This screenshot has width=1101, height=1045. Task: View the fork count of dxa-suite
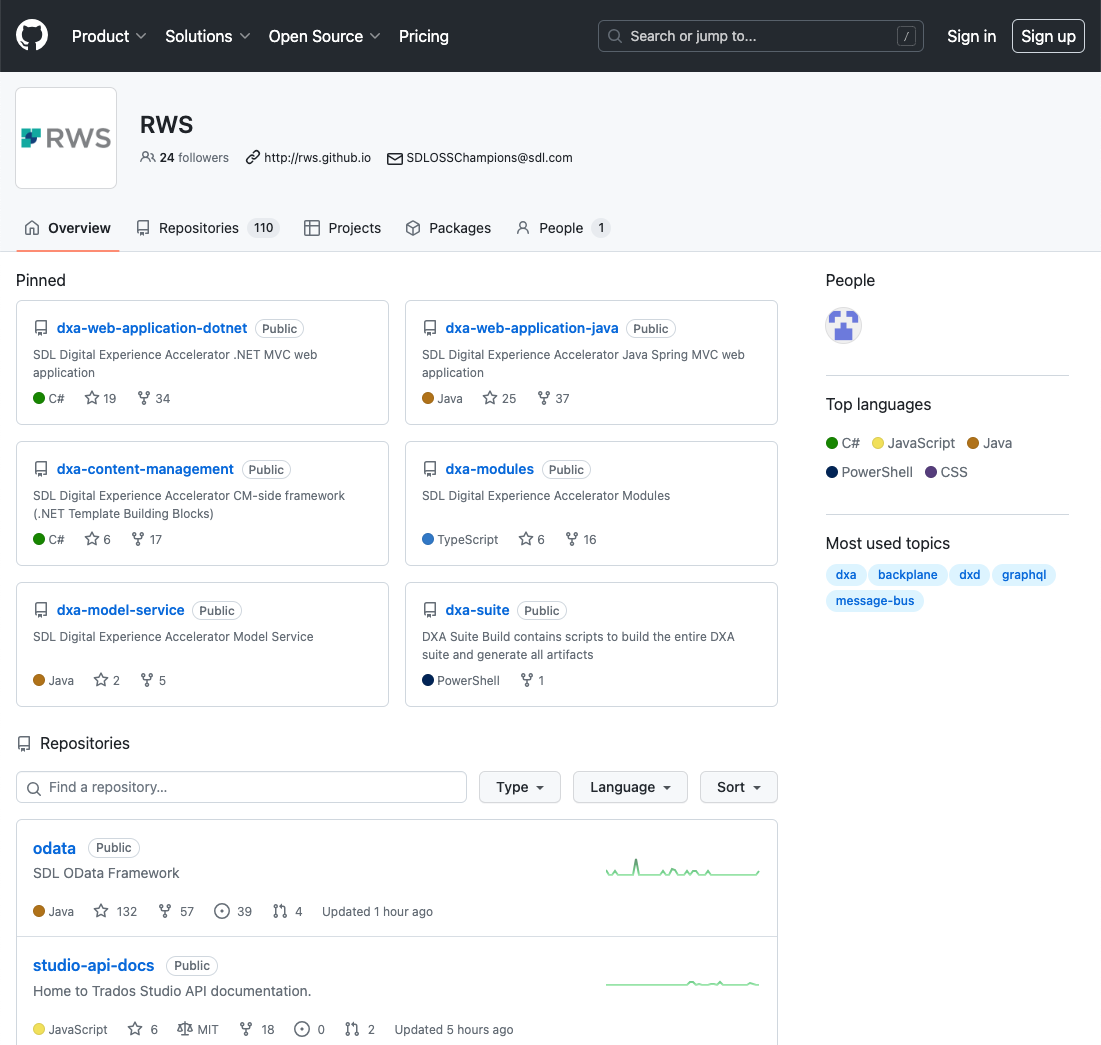[x=532, y=680]
